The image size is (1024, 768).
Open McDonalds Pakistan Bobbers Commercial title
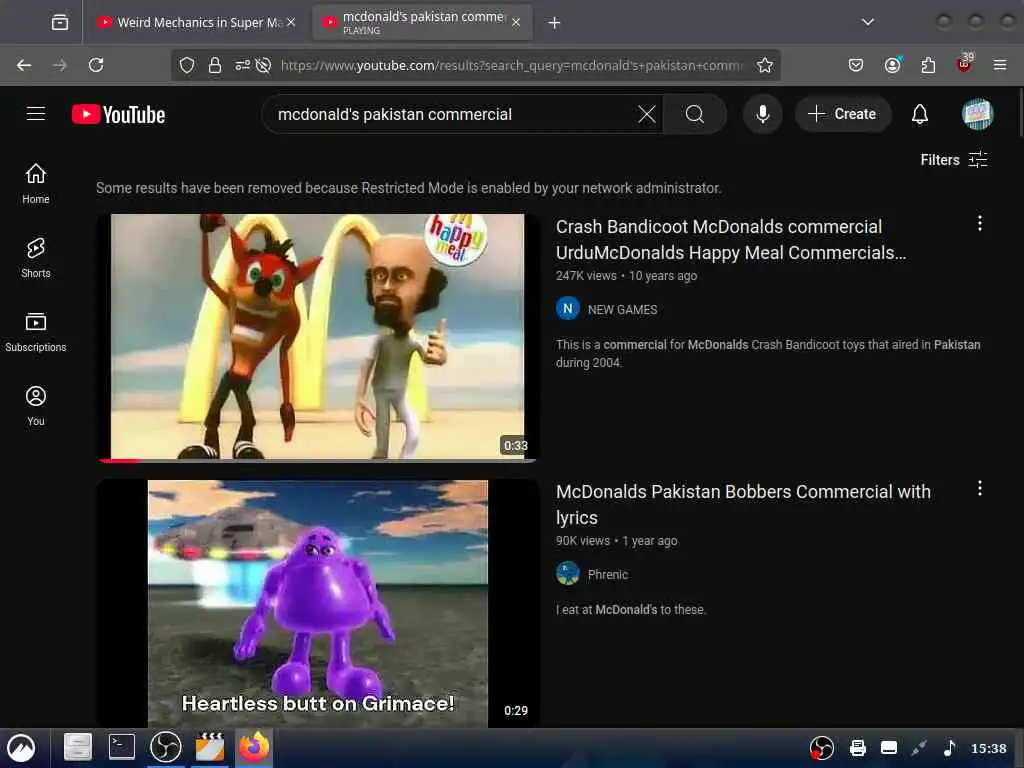[x=743, y=504]
